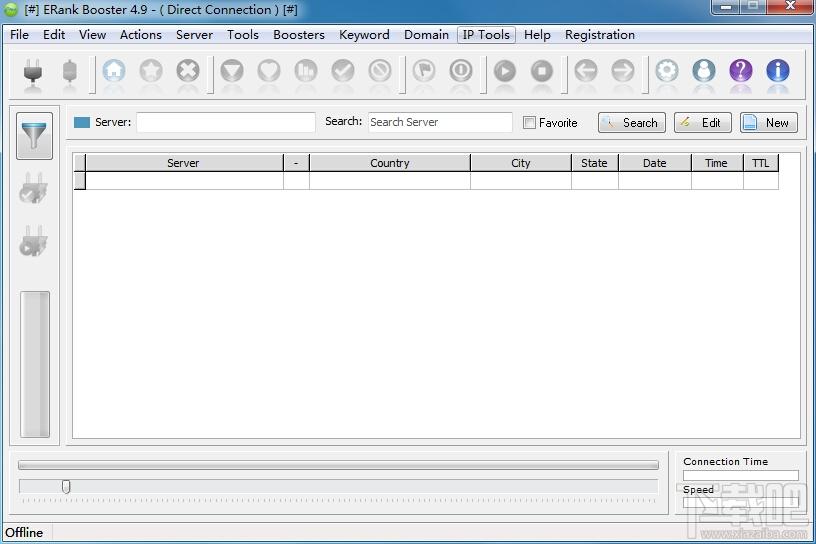816x544 pixels.
Task: Click the slider thumb at bottom
Action: click(x=66, y=486)
